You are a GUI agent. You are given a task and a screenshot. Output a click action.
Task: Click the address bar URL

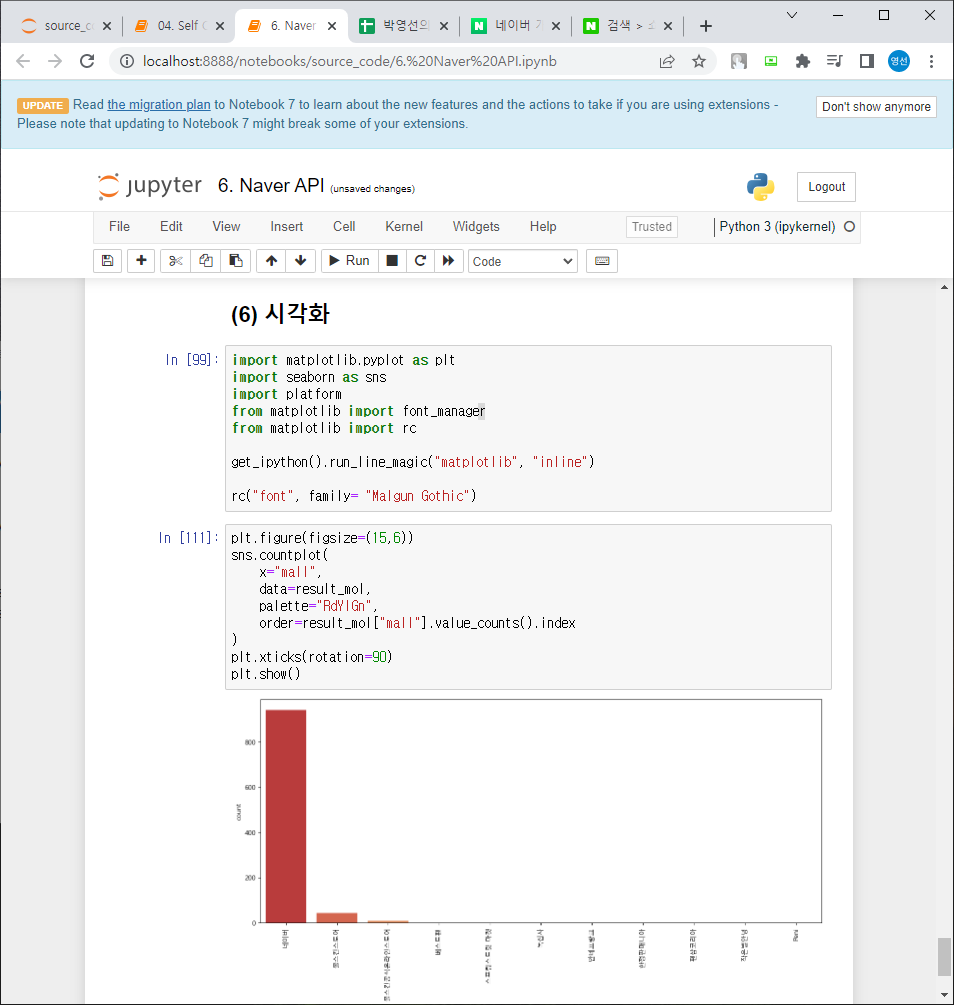(x=349, y=61)
